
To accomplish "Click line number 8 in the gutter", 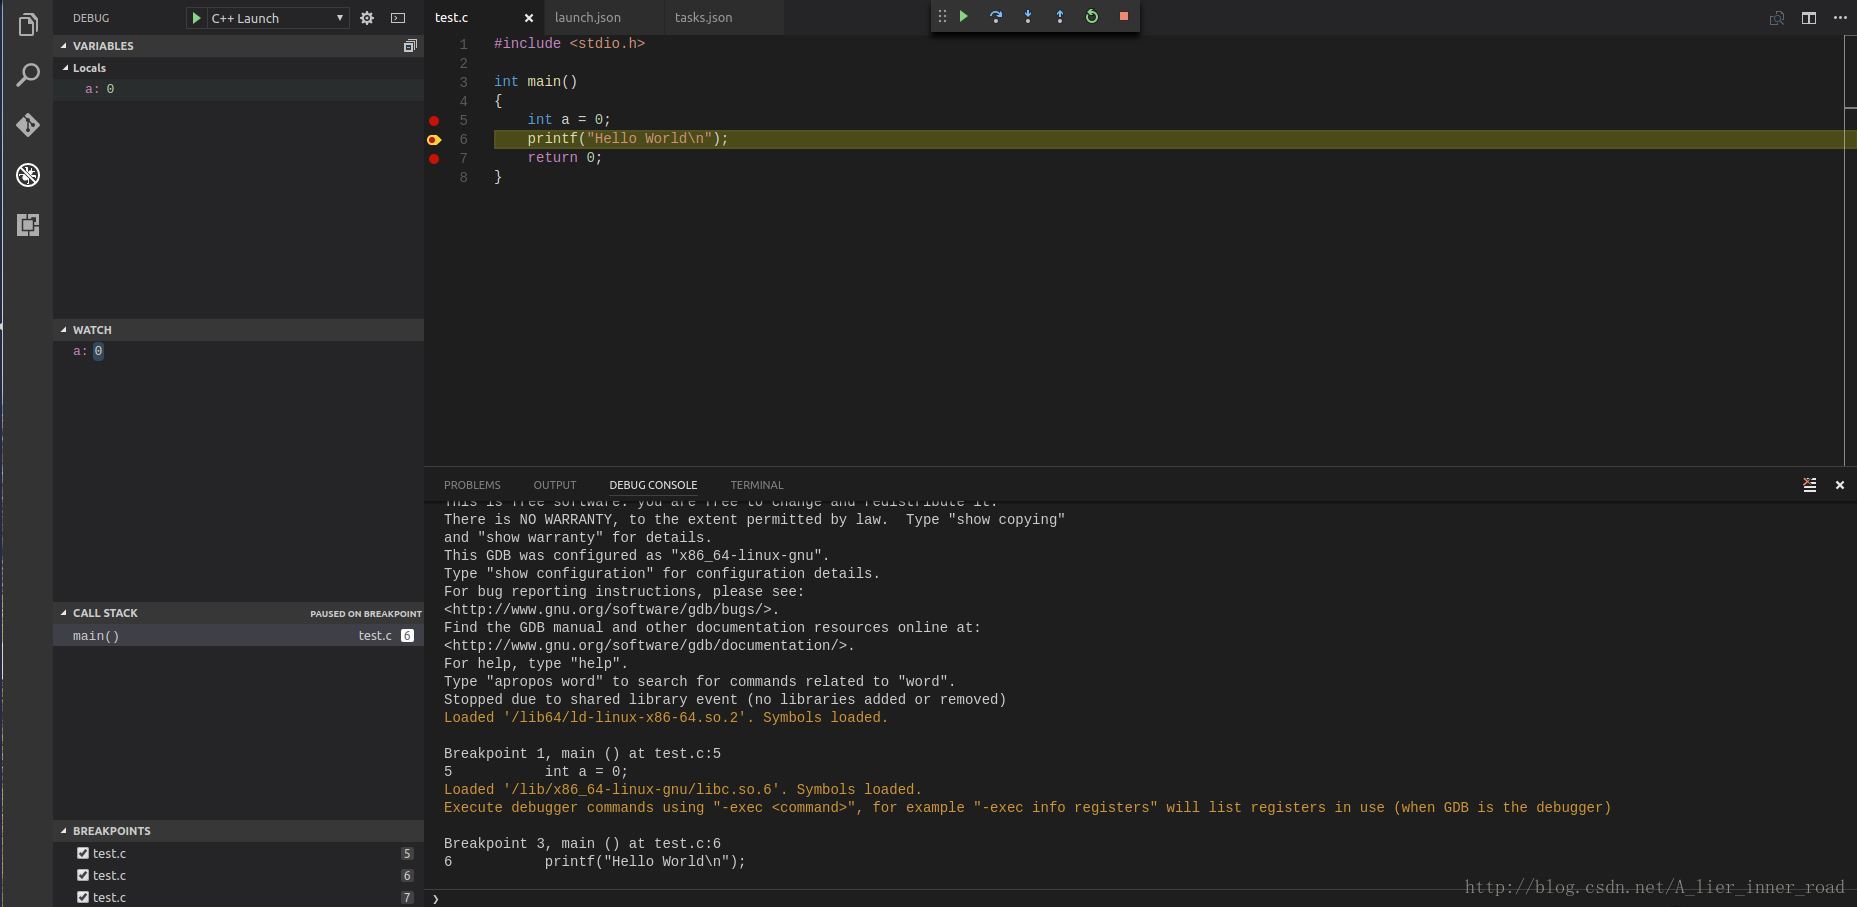I will (463, 178).
